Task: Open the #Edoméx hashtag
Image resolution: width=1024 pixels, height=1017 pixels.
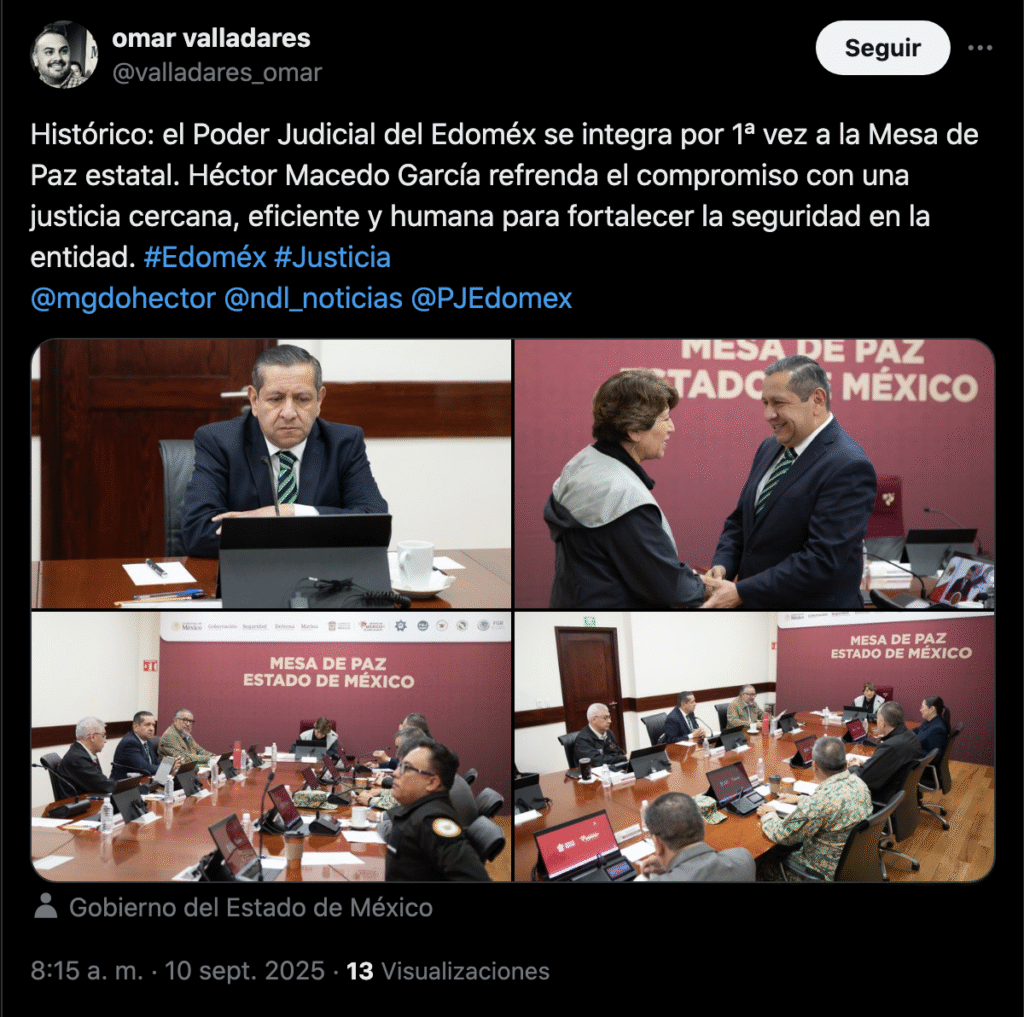Action: tap(205, 257)
